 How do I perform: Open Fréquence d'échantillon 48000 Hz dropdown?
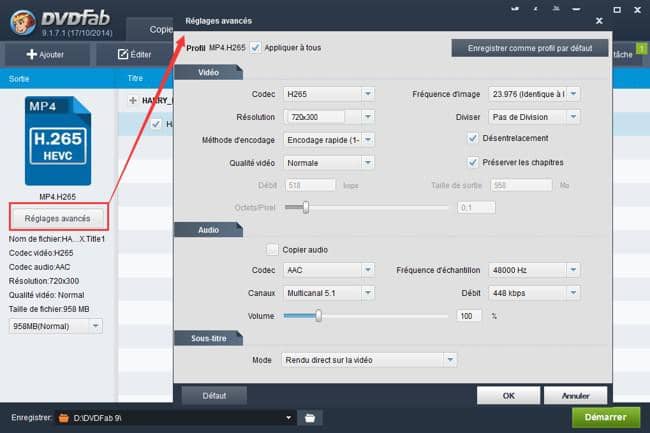573,270
